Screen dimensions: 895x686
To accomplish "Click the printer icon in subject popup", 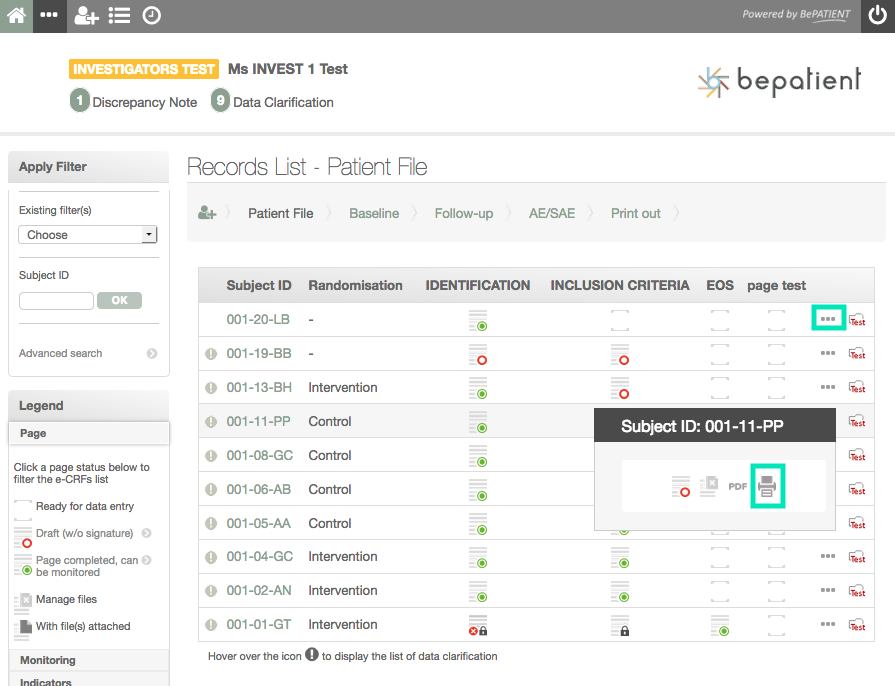I will tap(767, 486).
